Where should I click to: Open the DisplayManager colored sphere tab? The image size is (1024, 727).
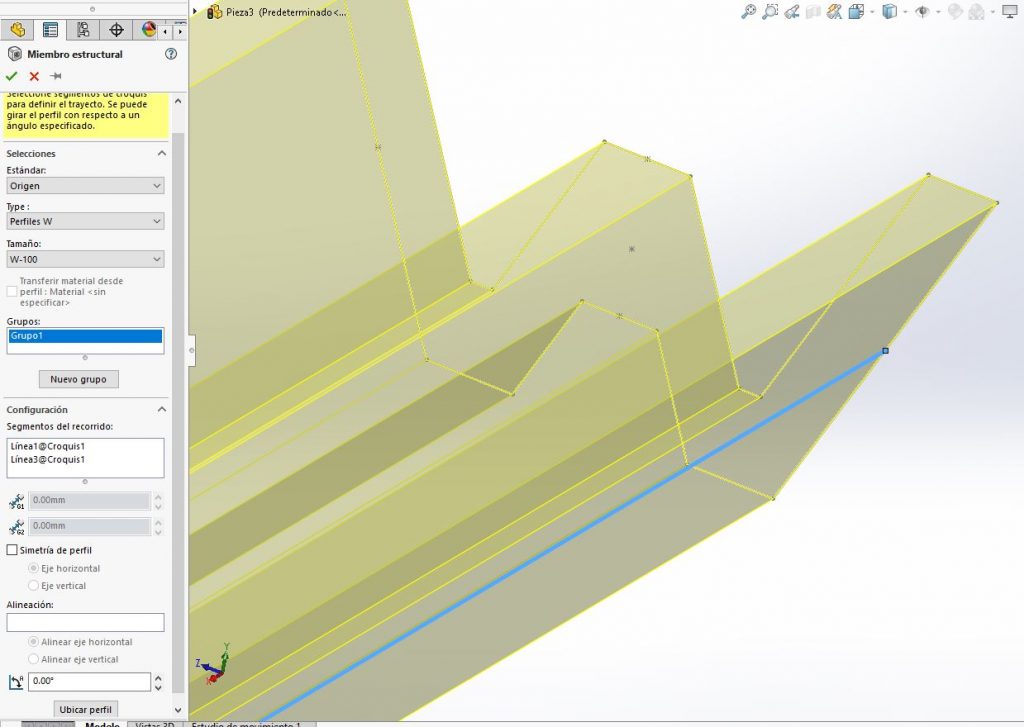pyautogui.click(x=150, y=30)
